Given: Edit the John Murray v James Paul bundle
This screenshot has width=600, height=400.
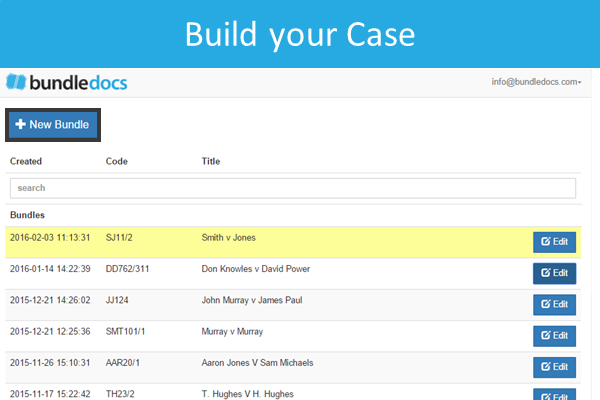Looking at the screenshot, I should (554, 305).
